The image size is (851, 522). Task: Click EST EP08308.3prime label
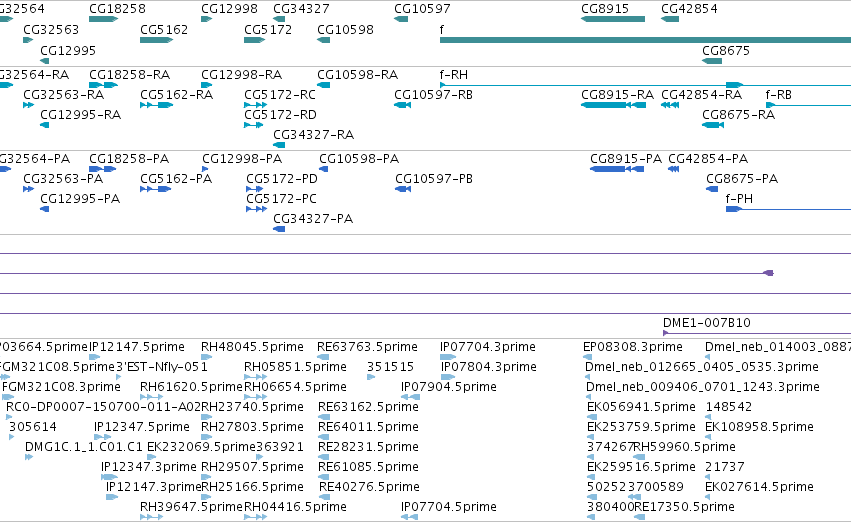click(x=633, y=347)
